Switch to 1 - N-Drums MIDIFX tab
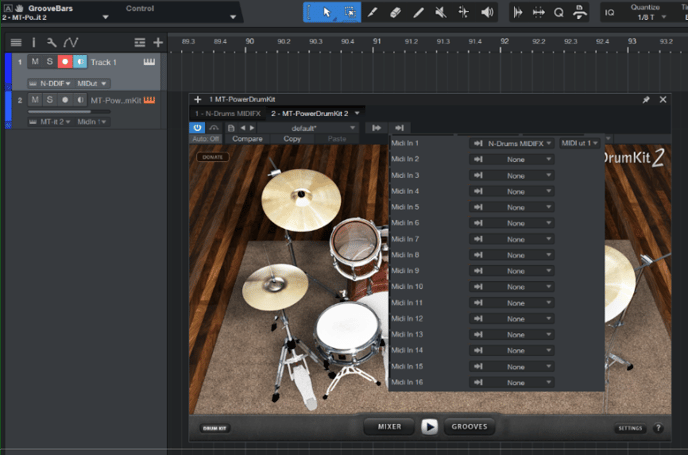Viewport: 688px width, 455px height. pyautogui.click(x=228, y=114)
